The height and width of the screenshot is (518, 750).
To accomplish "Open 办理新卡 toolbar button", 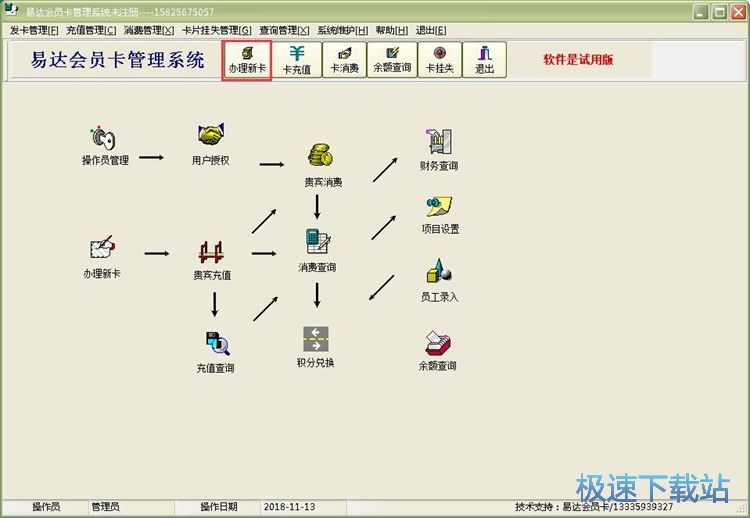I will 247,60.
